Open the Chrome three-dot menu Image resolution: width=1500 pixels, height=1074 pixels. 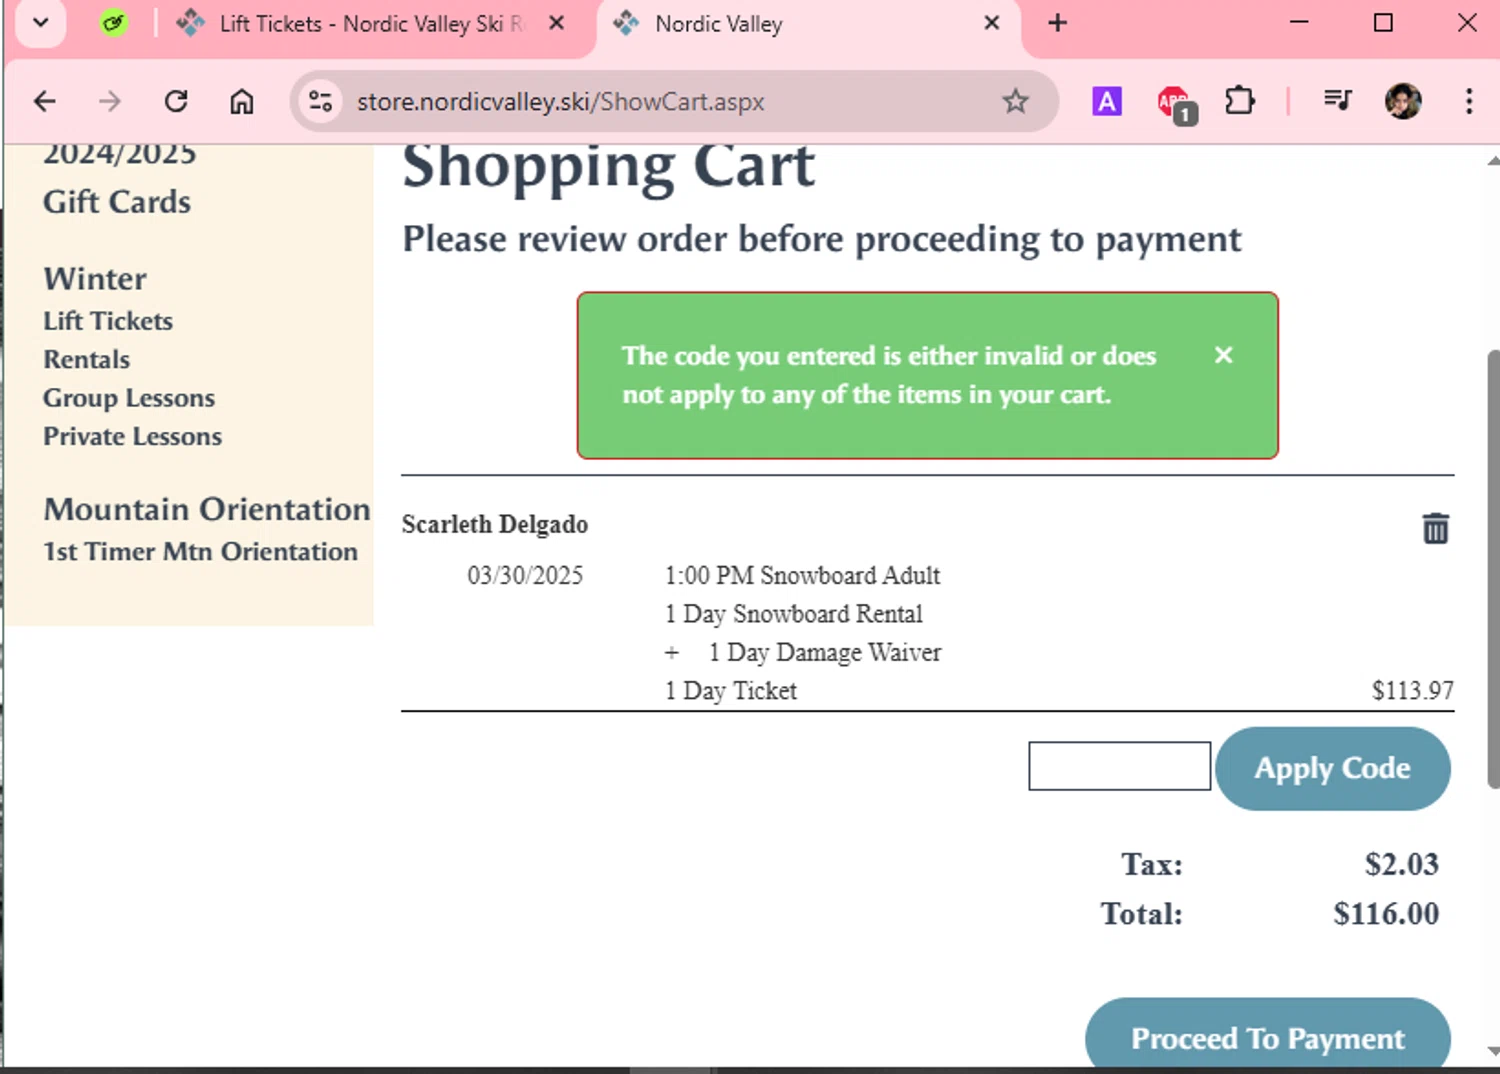click(x=1468, y=101)
